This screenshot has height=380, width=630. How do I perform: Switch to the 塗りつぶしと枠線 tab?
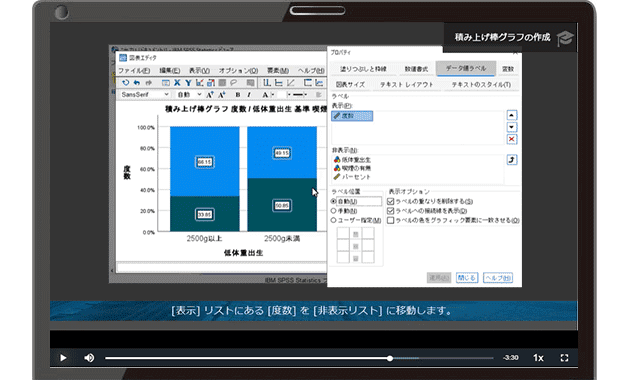point(363,69)
